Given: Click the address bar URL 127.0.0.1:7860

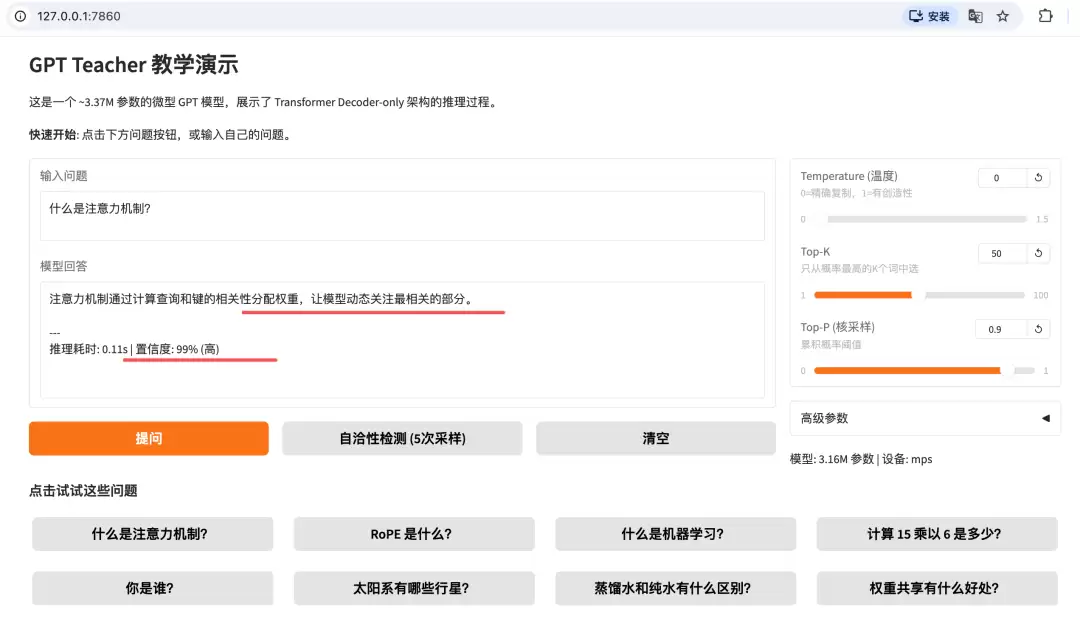Looking at the screenshot, I should 79,16.
